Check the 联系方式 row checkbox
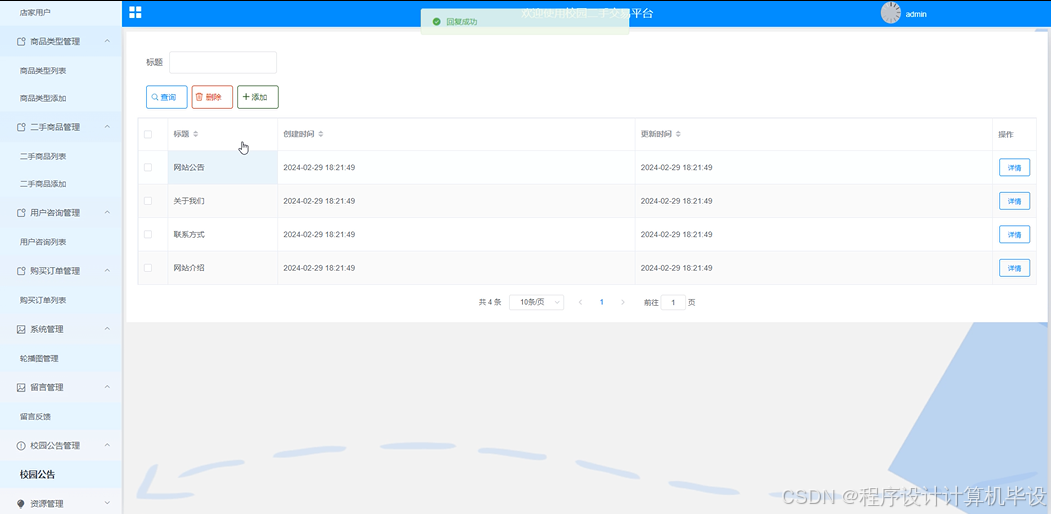 click(148, 235)
